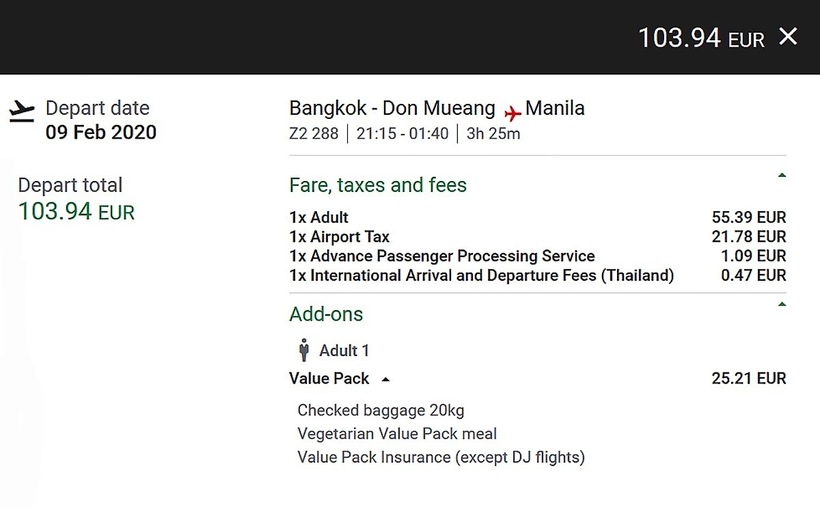This screenshot has width=820, height=507.
Task: Click the Add-ons heading
Action: tap(326, 314)
